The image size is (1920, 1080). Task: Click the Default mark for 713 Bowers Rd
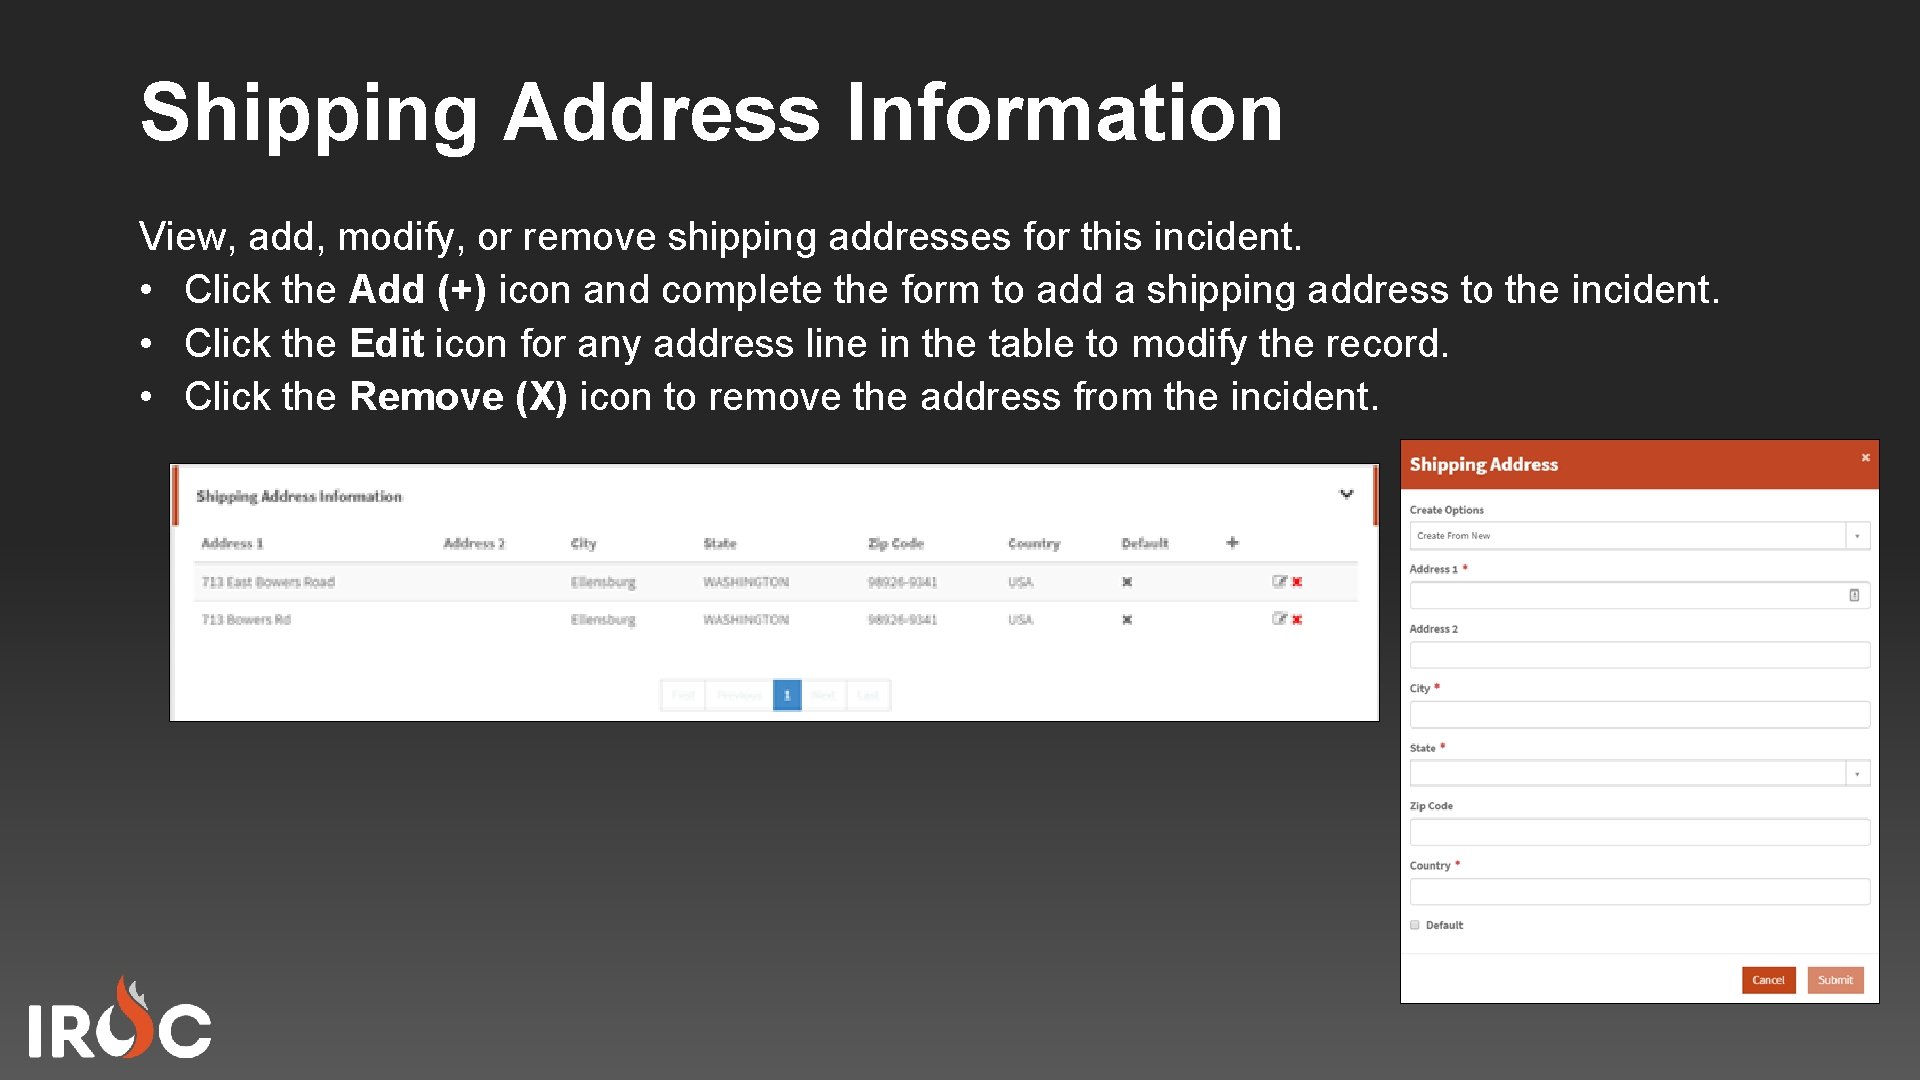tap(1126, 619)
